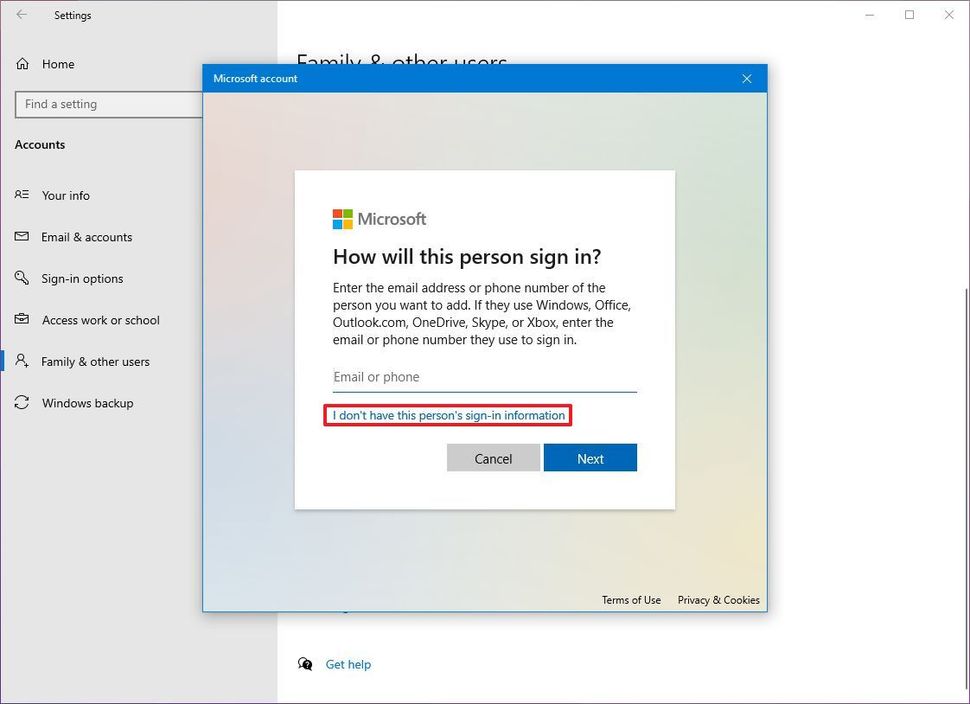Click the Email or phone field
The width and height of the screenshot is (970, 704).
484,377
